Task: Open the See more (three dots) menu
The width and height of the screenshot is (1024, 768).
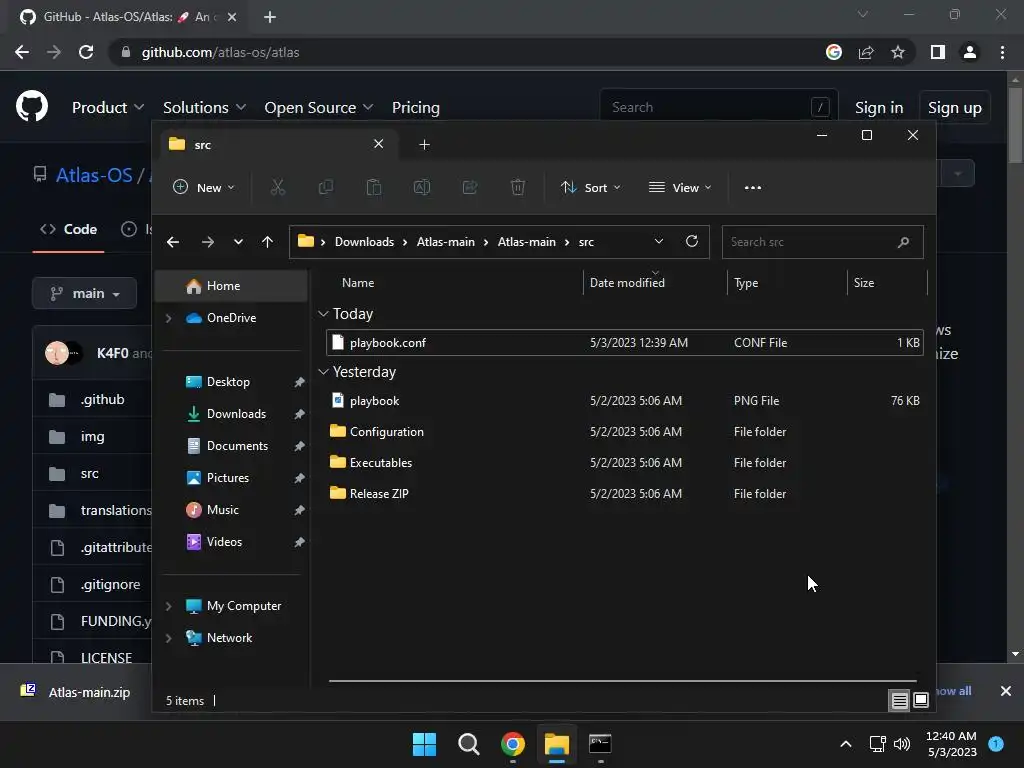Action: pyautogui.click(x=752, y=187)
